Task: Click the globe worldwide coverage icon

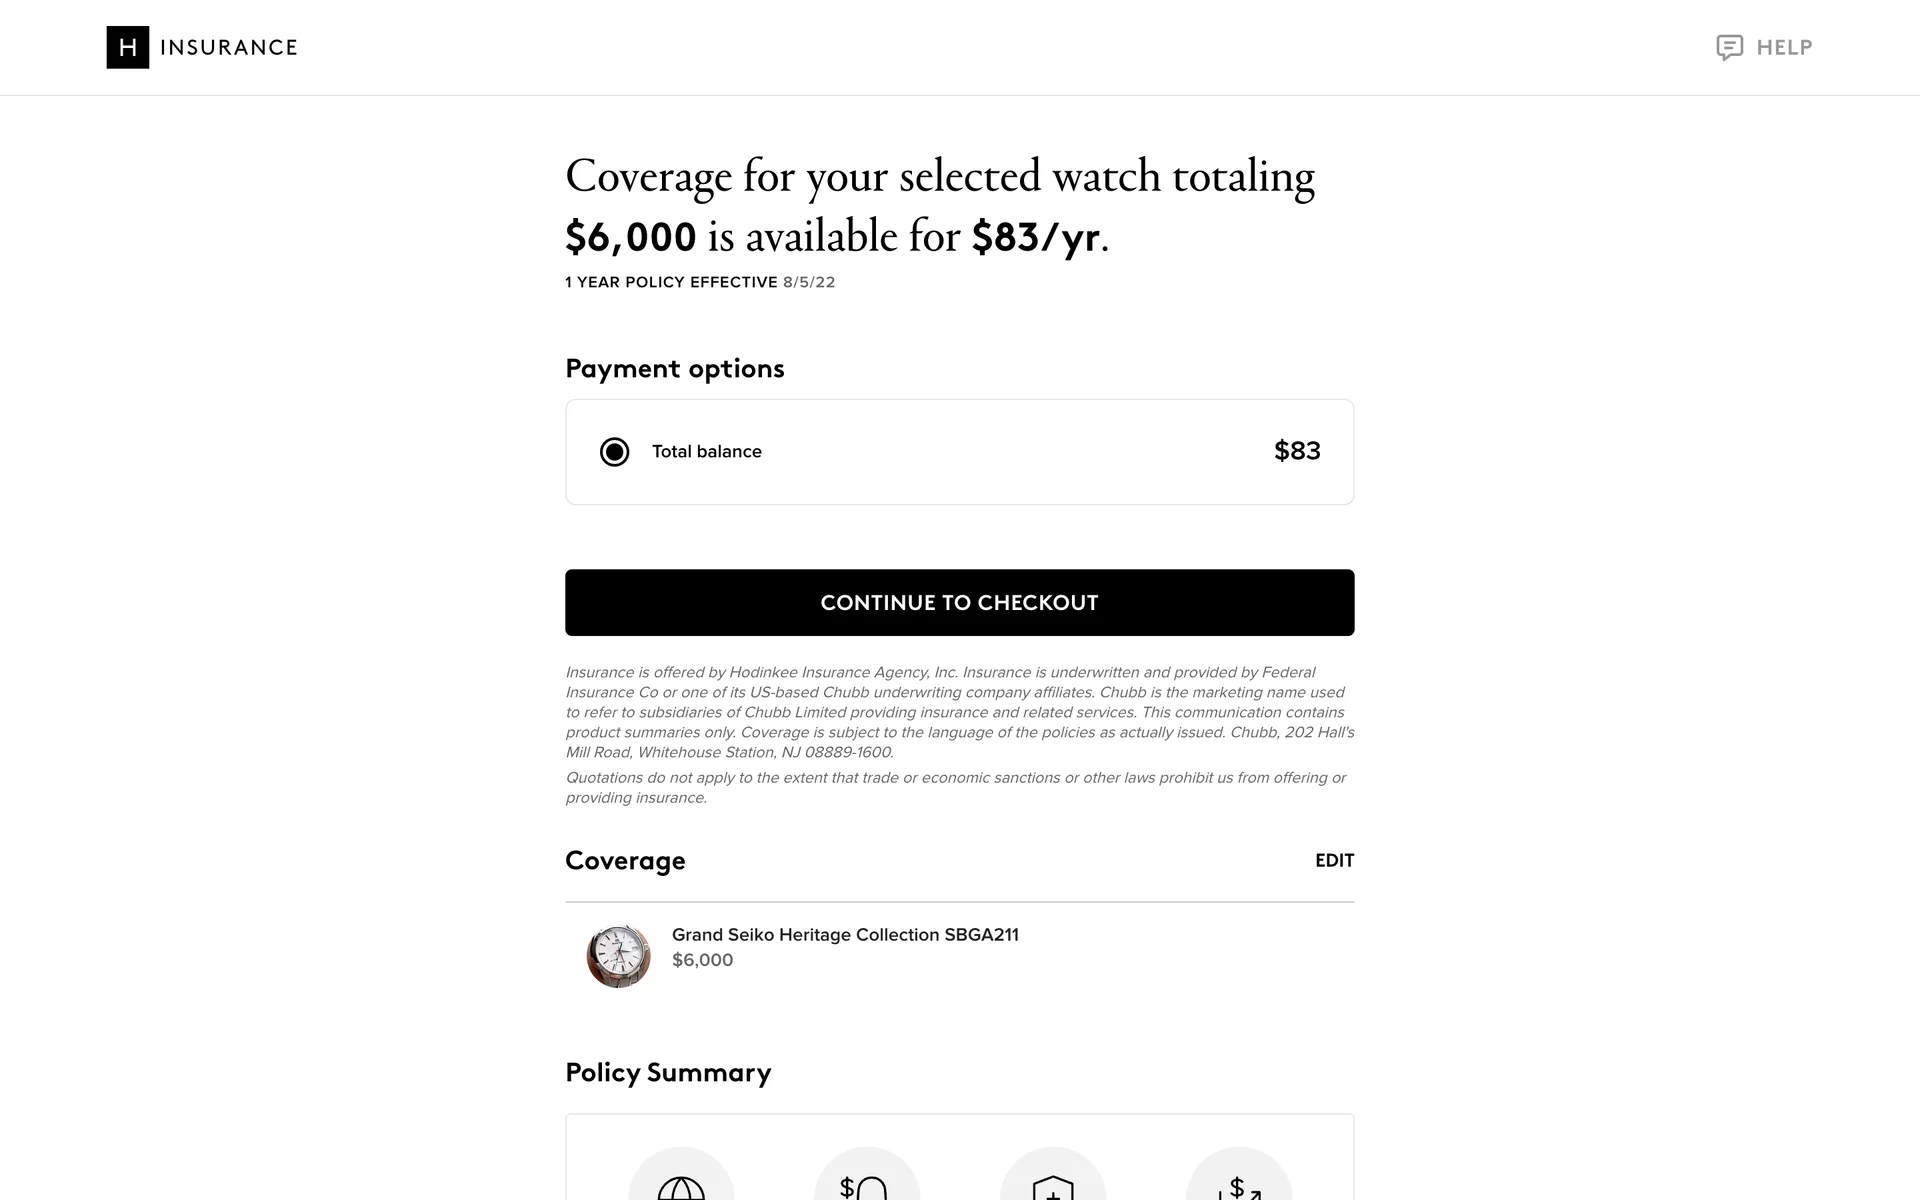Action: point(681,1187)
